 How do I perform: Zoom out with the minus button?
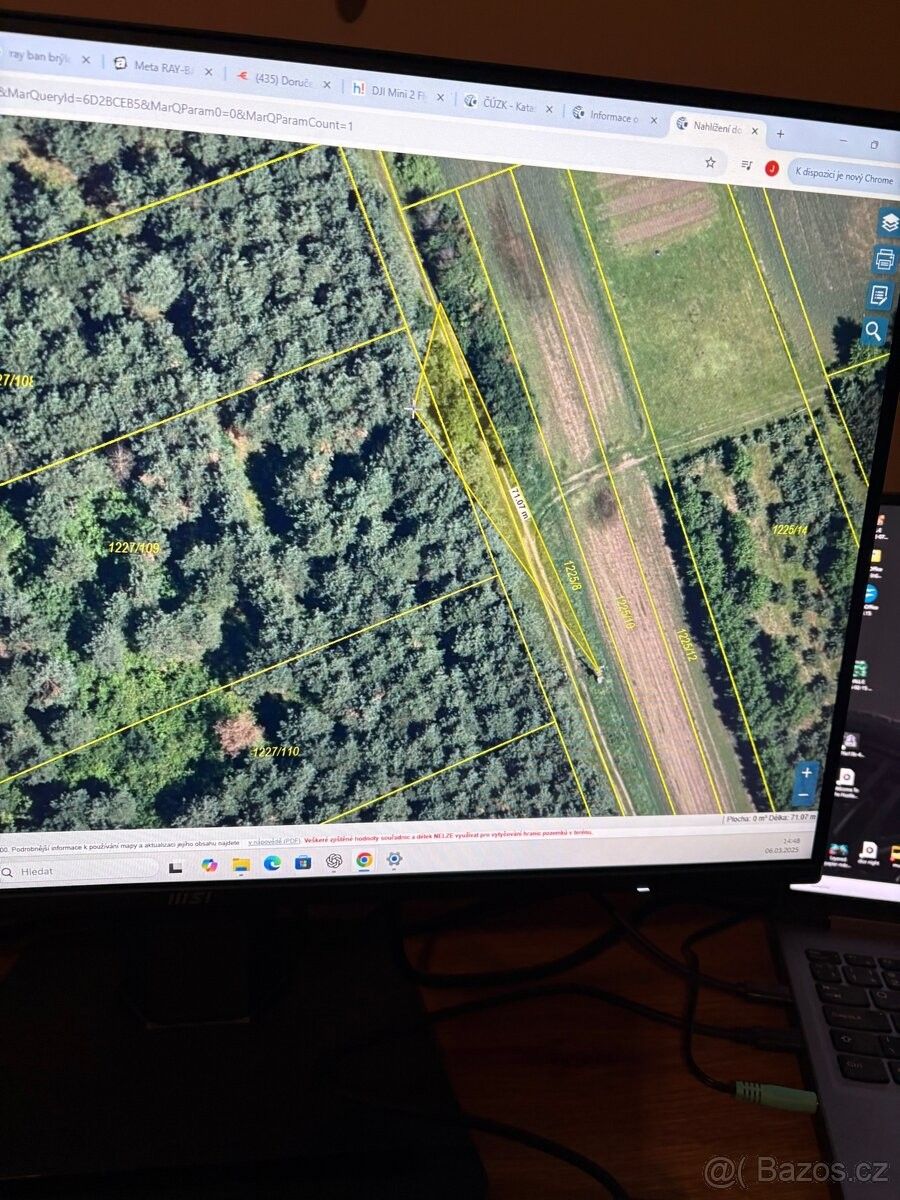805,796
